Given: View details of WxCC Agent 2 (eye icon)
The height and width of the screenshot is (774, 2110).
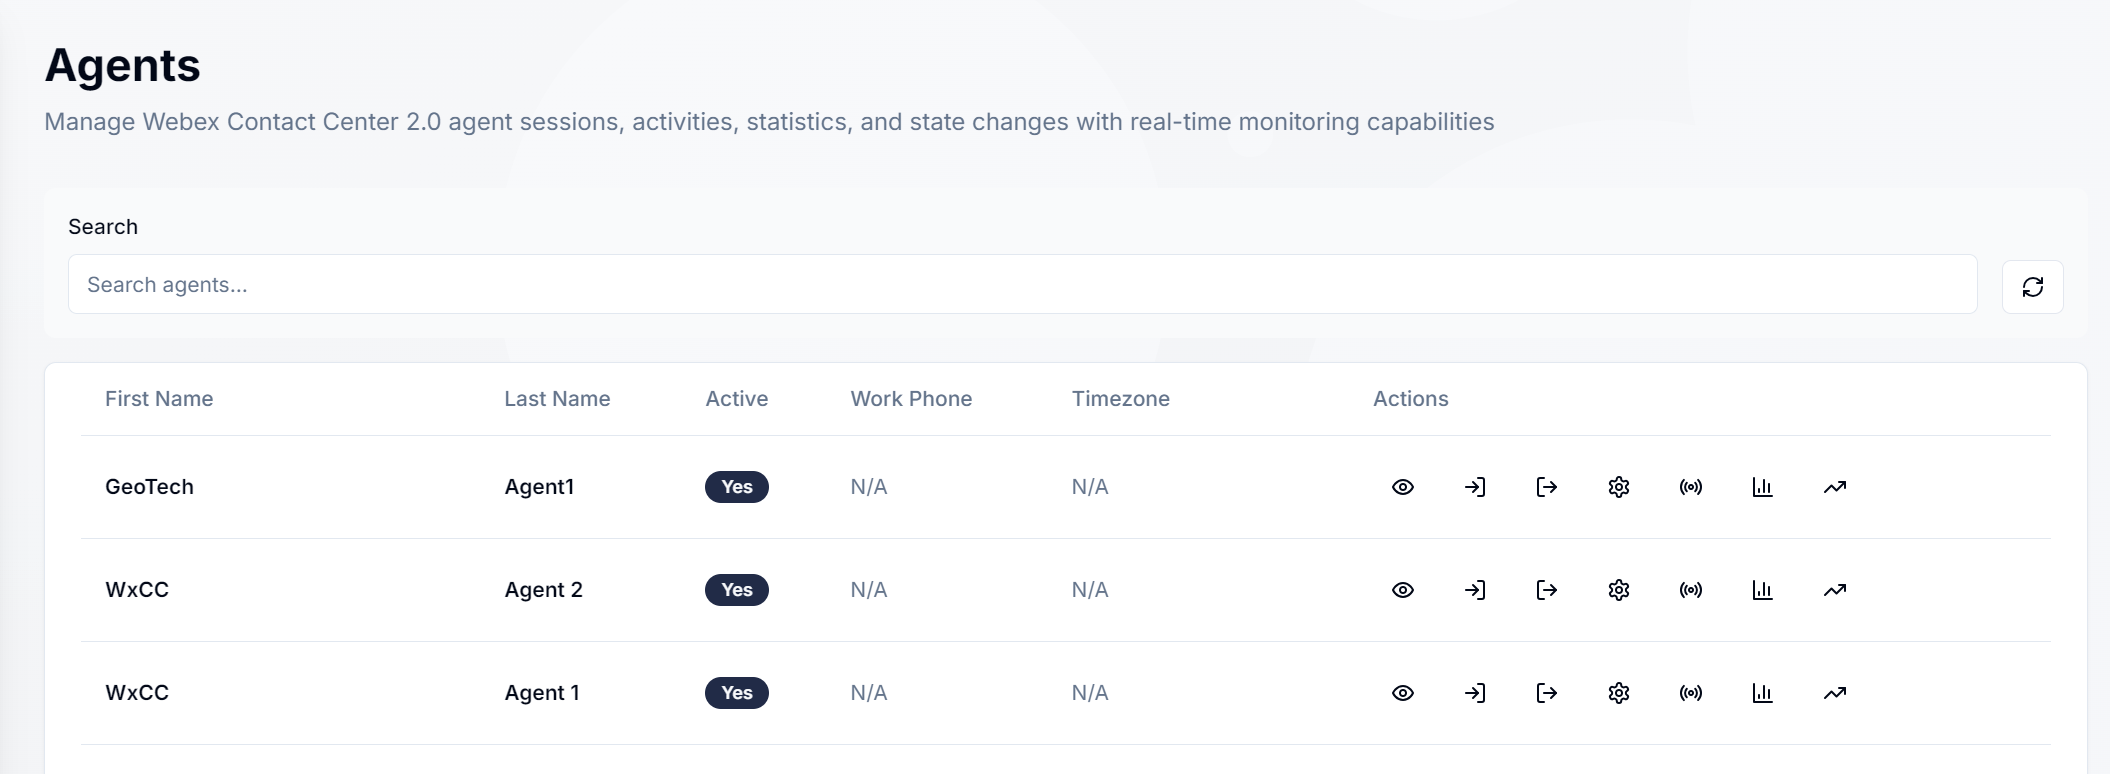Looking at the screenshot, I should coord(1403,590).
